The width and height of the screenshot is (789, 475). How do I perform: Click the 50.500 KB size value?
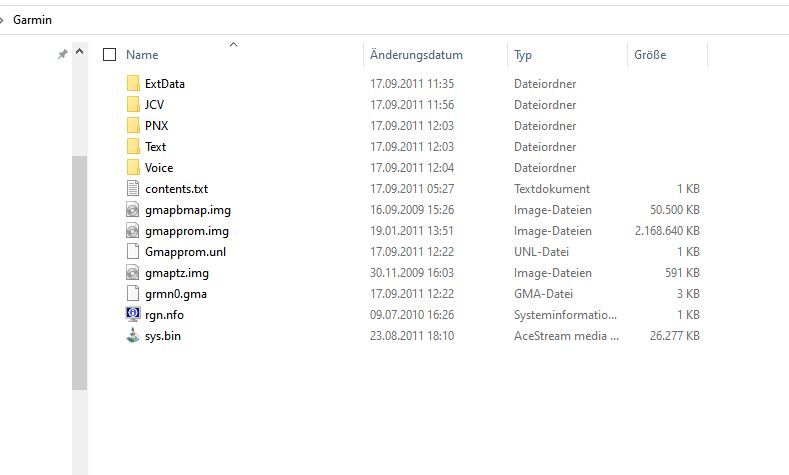pos(675,210)
